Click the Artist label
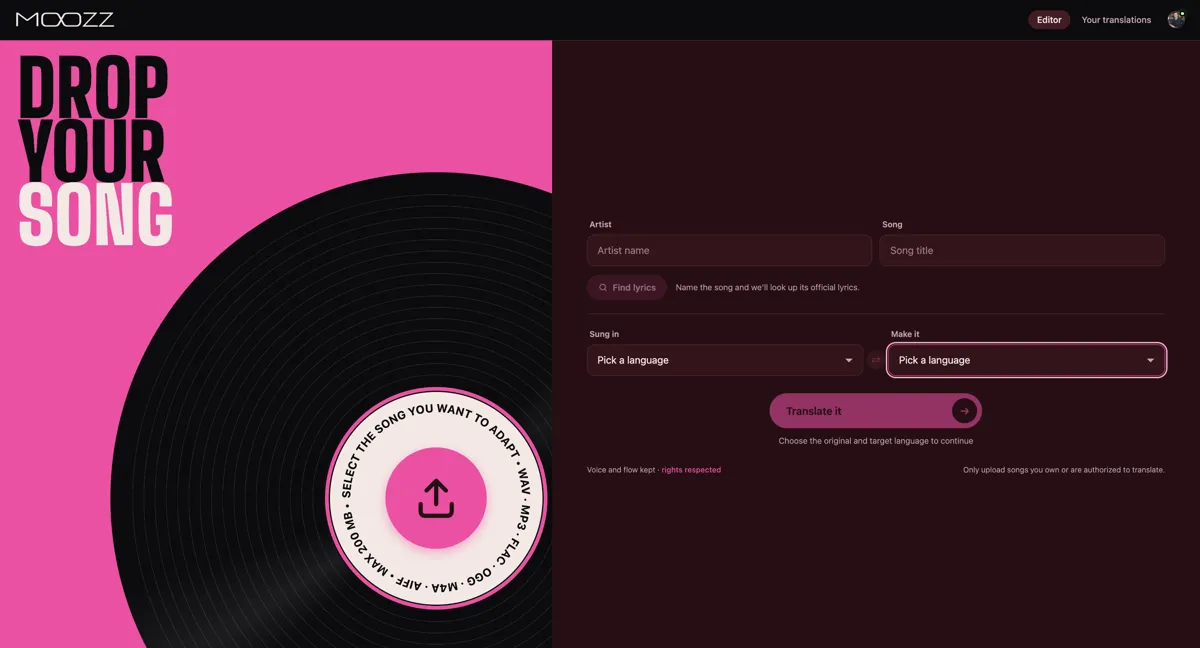This screenshot has width=1200, height=648. (600, 225)
